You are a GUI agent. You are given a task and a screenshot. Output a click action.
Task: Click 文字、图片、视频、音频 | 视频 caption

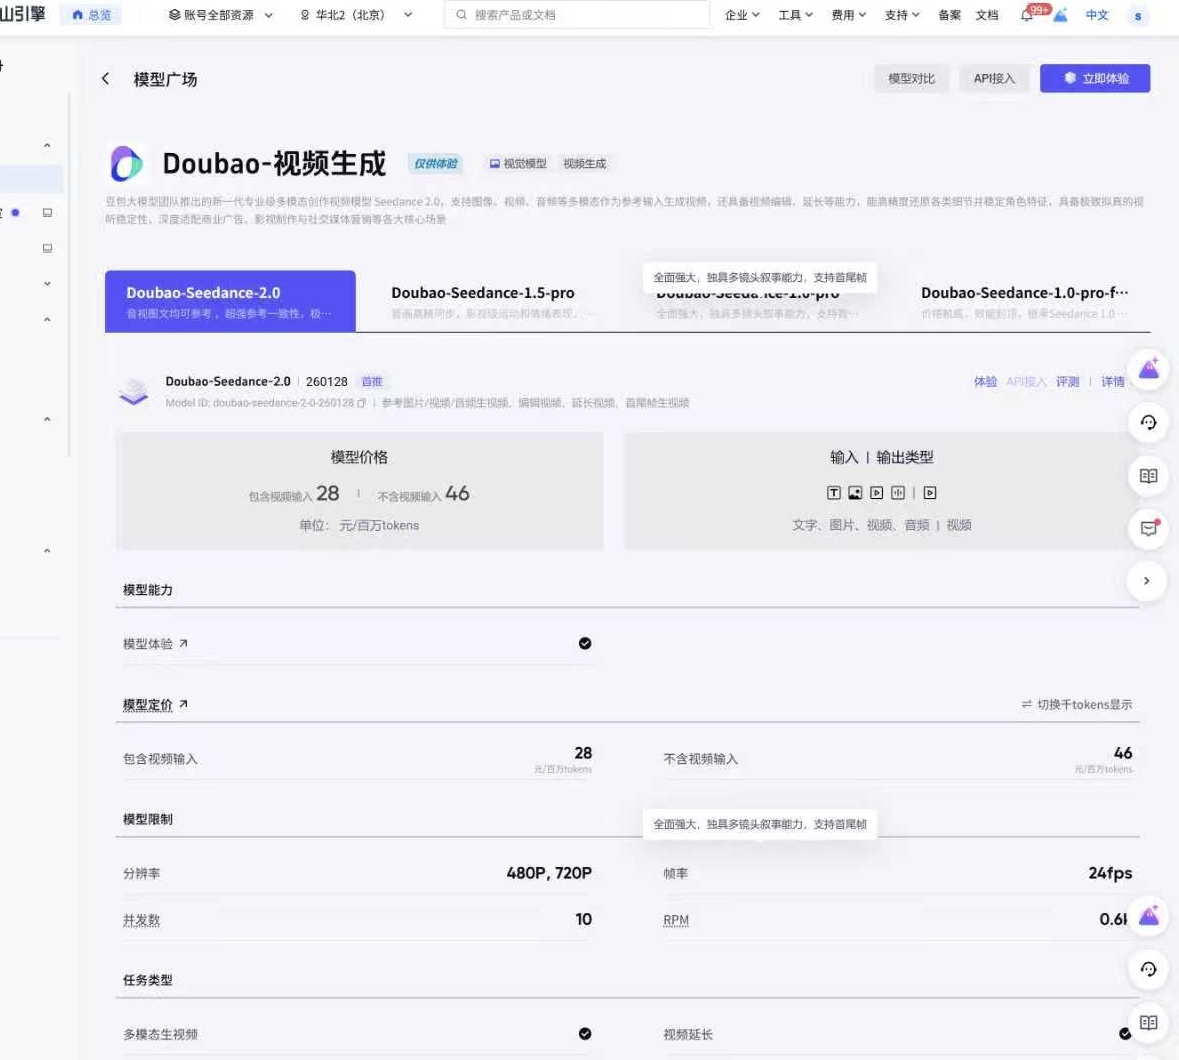click(x=881, y=525)
